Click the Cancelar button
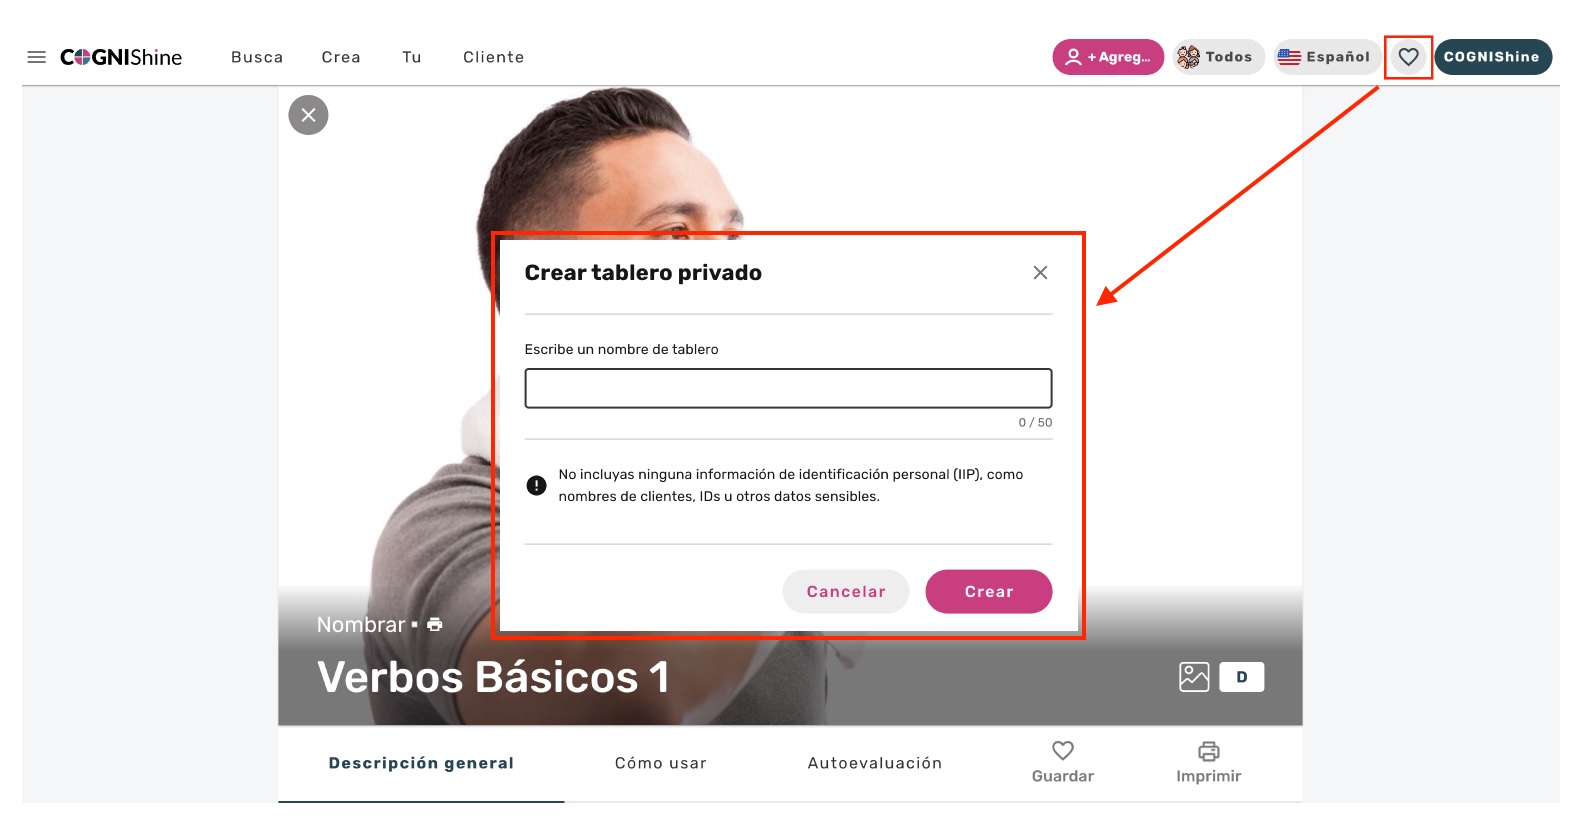The image size is (1579, 821). click(845, 592)
